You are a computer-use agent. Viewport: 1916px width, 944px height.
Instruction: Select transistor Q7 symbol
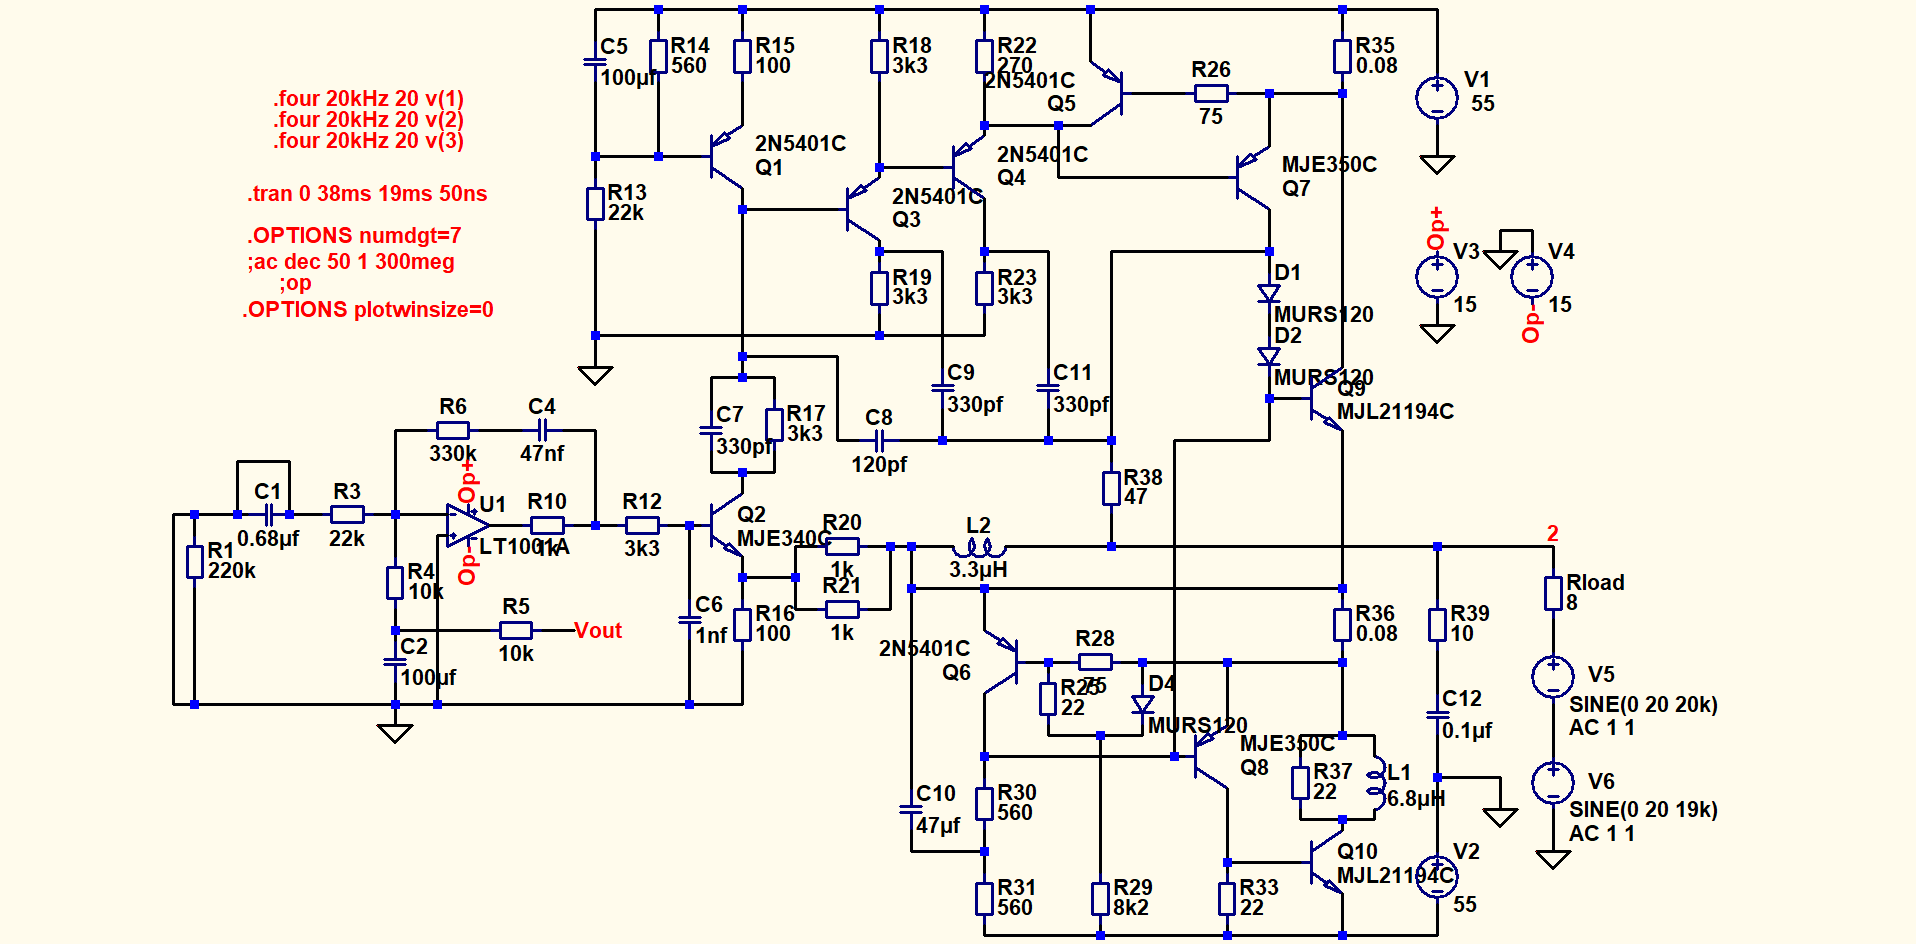click(1253, 178)
